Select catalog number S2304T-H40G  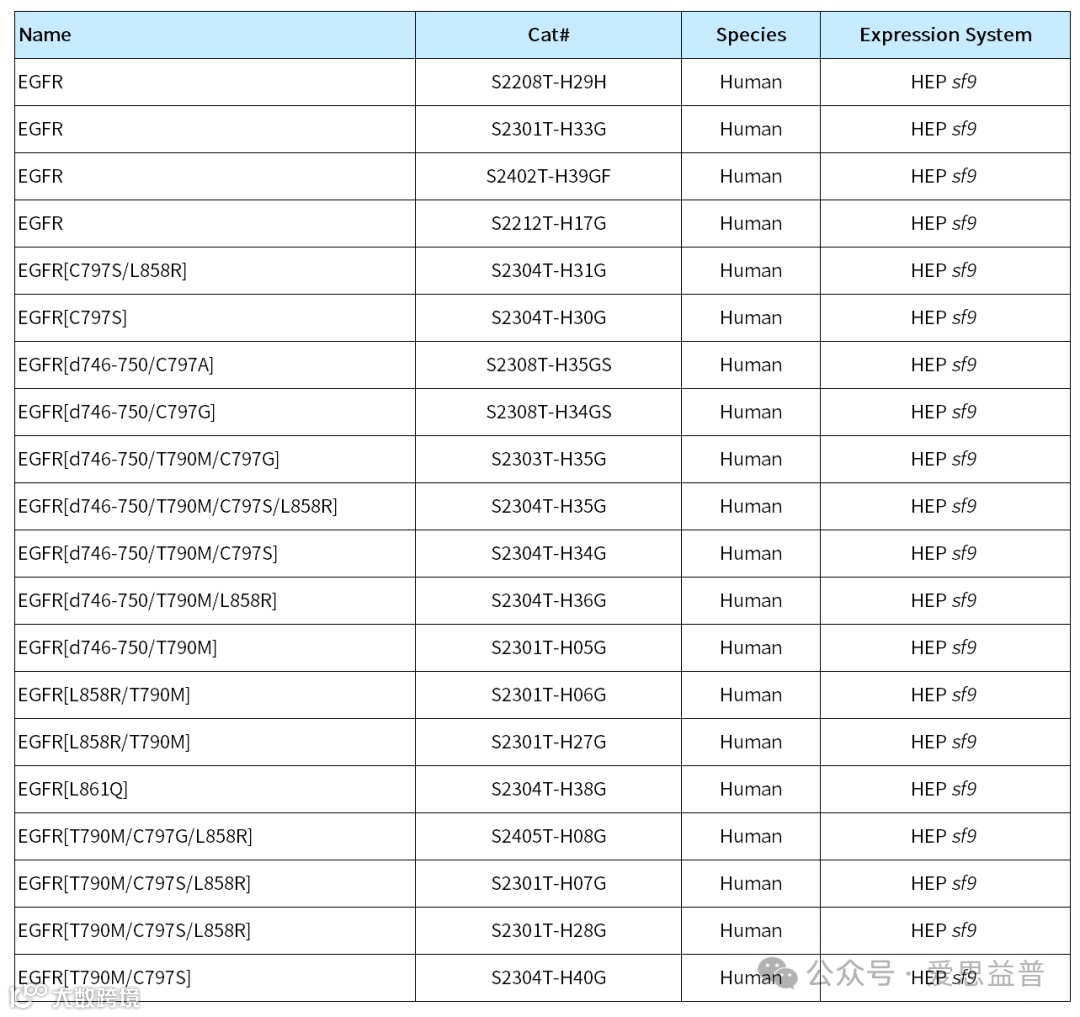click(x=548, y=978)
